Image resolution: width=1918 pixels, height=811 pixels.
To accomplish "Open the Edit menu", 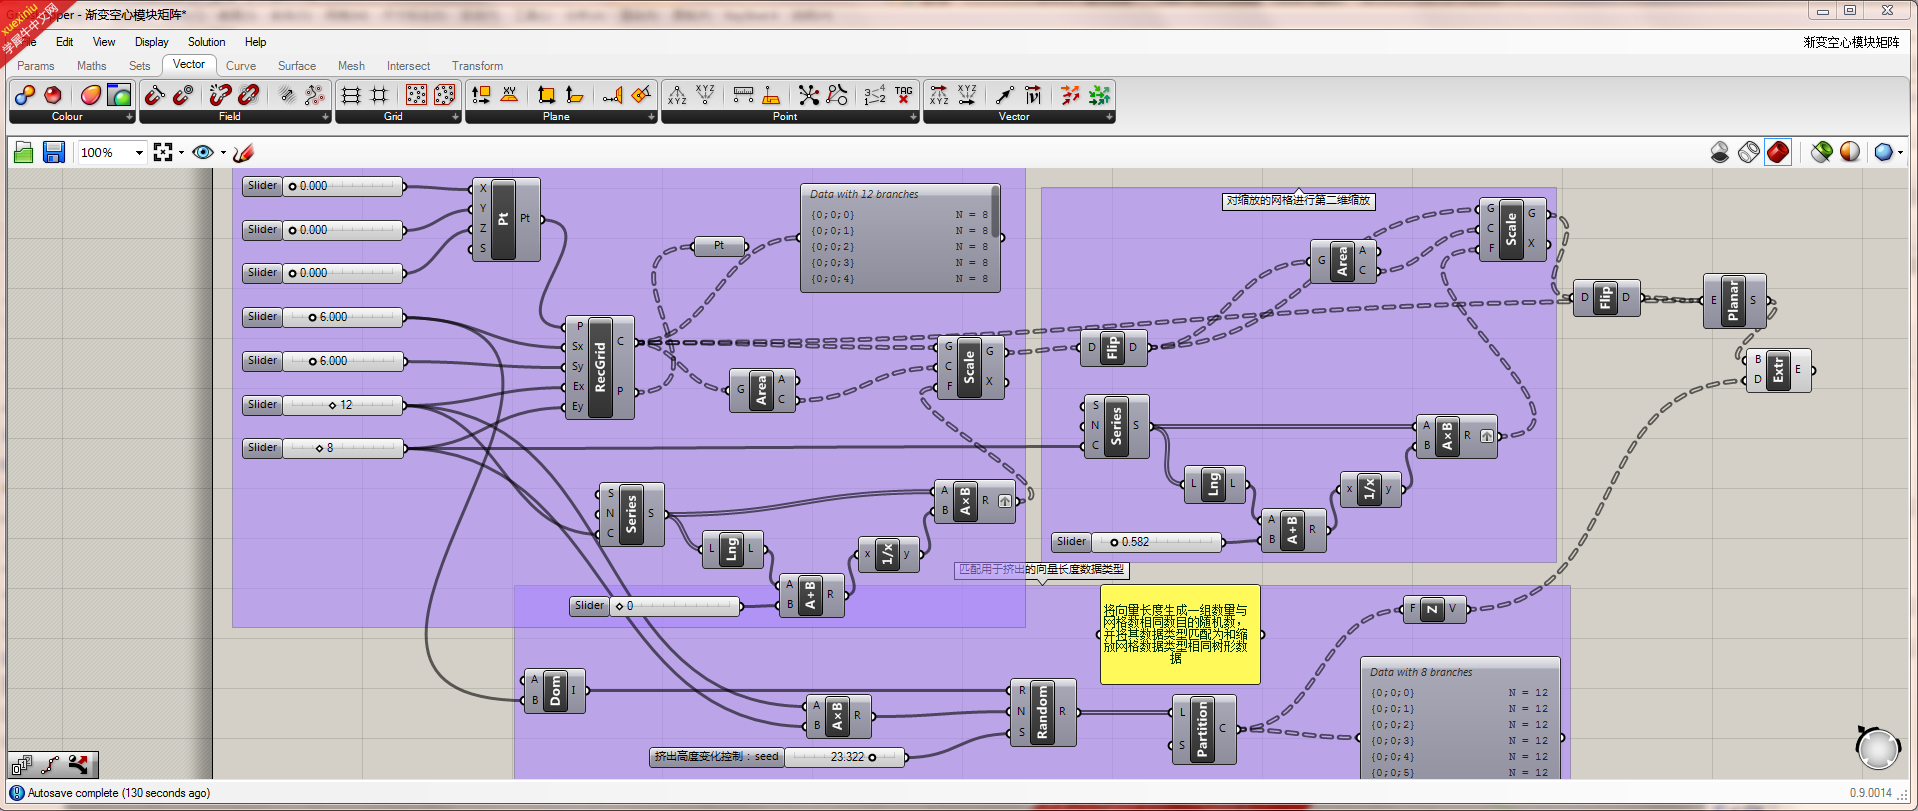I will pos(64,42).
